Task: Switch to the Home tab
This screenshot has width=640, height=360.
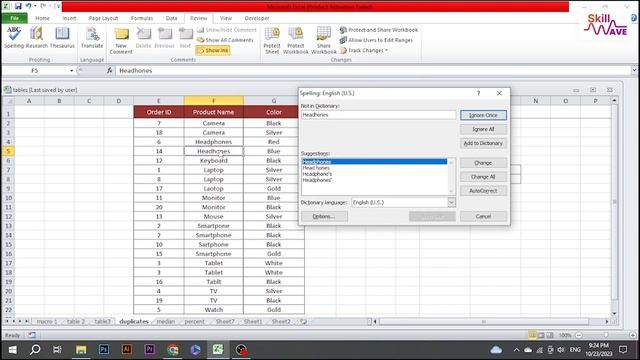Action: coord(42,18)
